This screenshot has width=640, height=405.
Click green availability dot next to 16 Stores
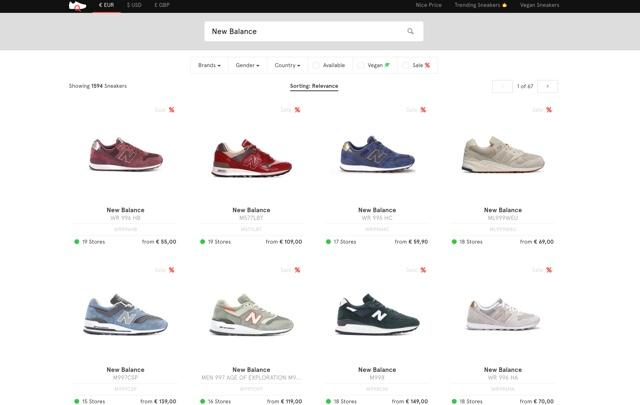(202, 401)
